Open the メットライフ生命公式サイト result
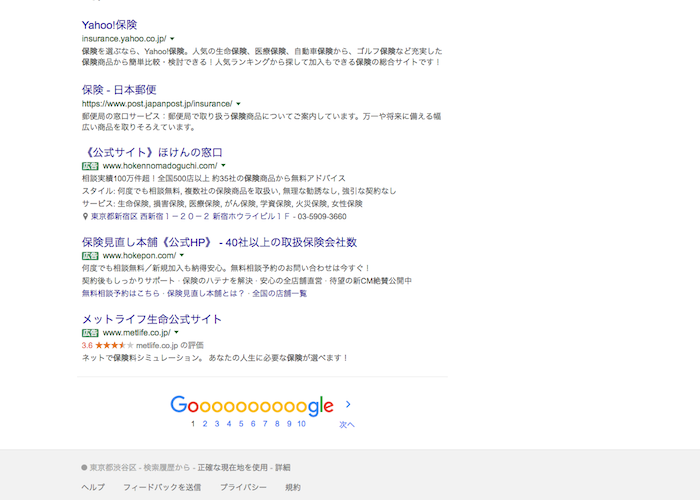 (x=151, y=319)
